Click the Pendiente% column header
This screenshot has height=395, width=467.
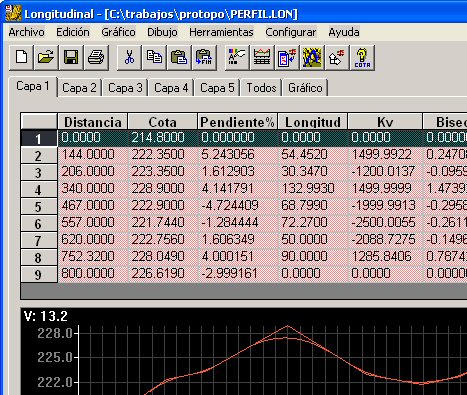pyautogui.click(x=237, y=122)
